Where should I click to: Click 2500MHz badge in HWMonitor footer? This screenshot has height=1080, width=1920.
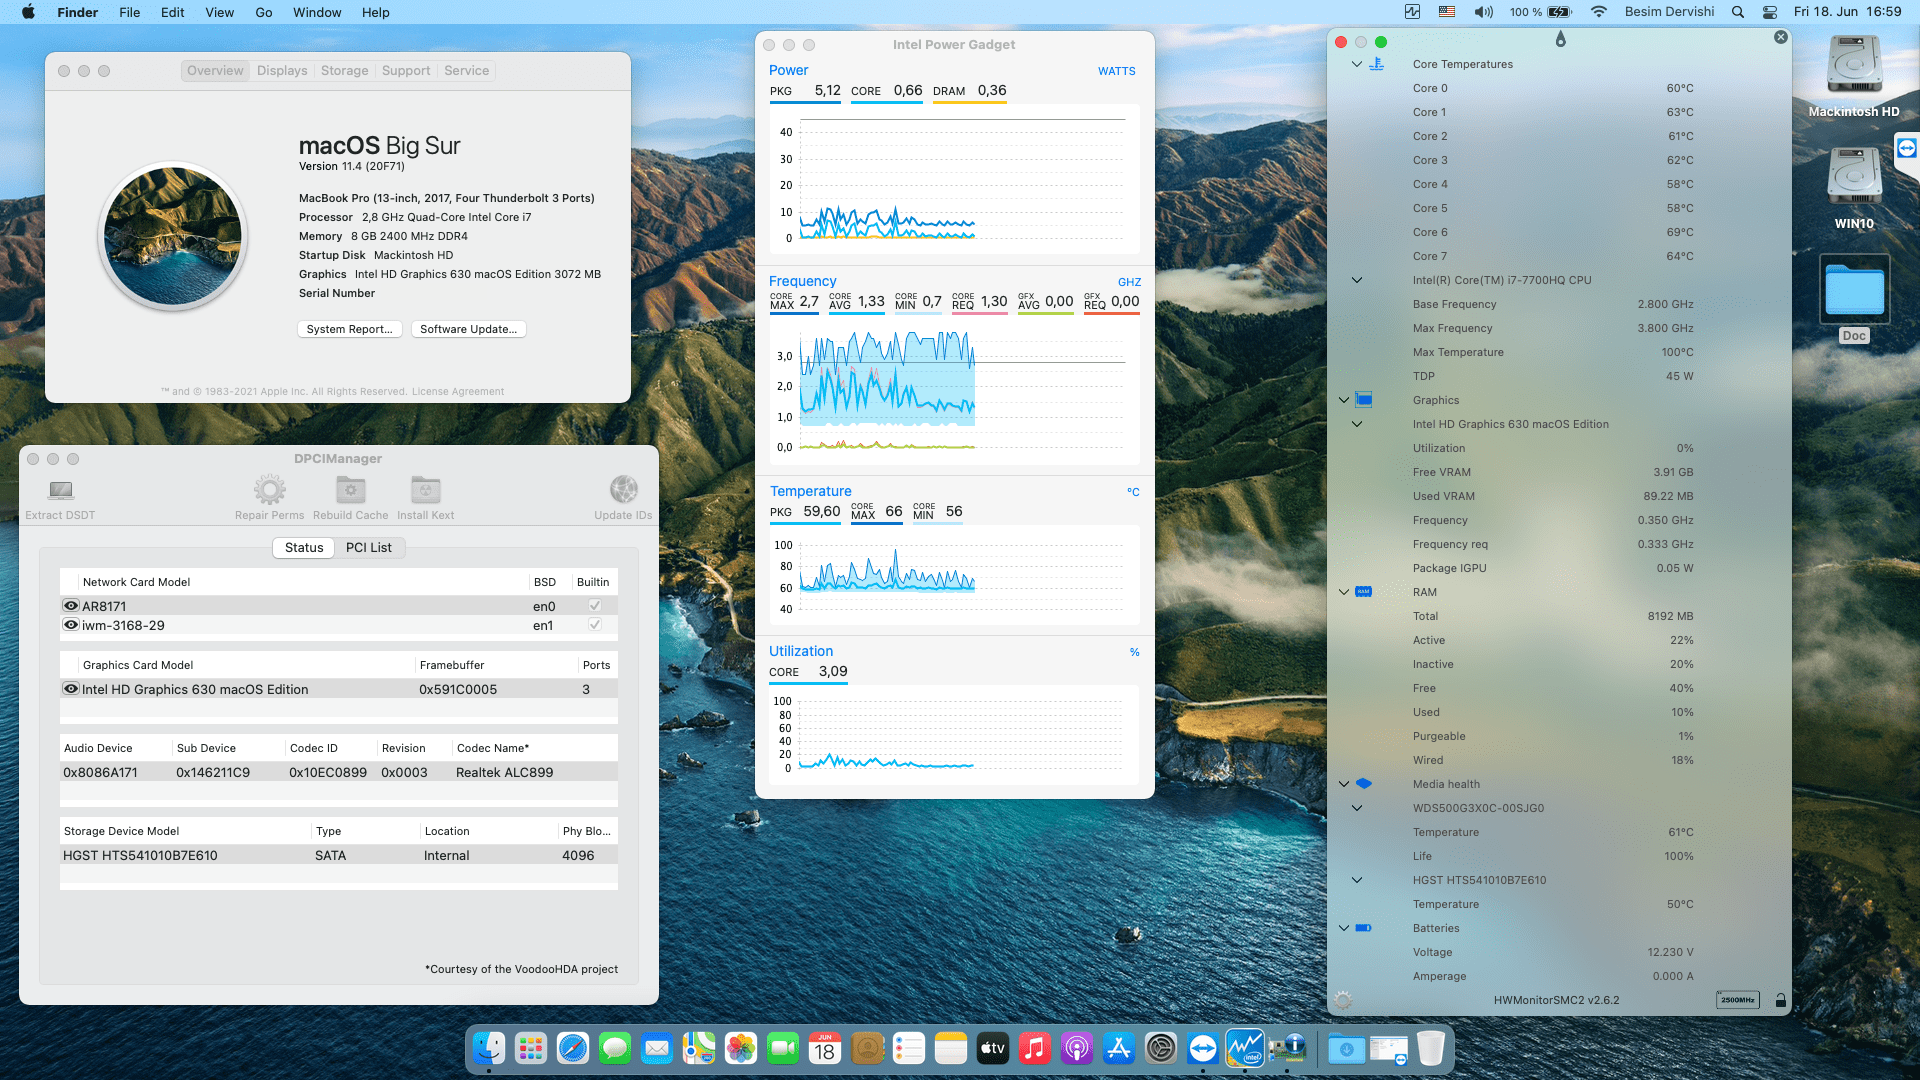[1738, 1000]
